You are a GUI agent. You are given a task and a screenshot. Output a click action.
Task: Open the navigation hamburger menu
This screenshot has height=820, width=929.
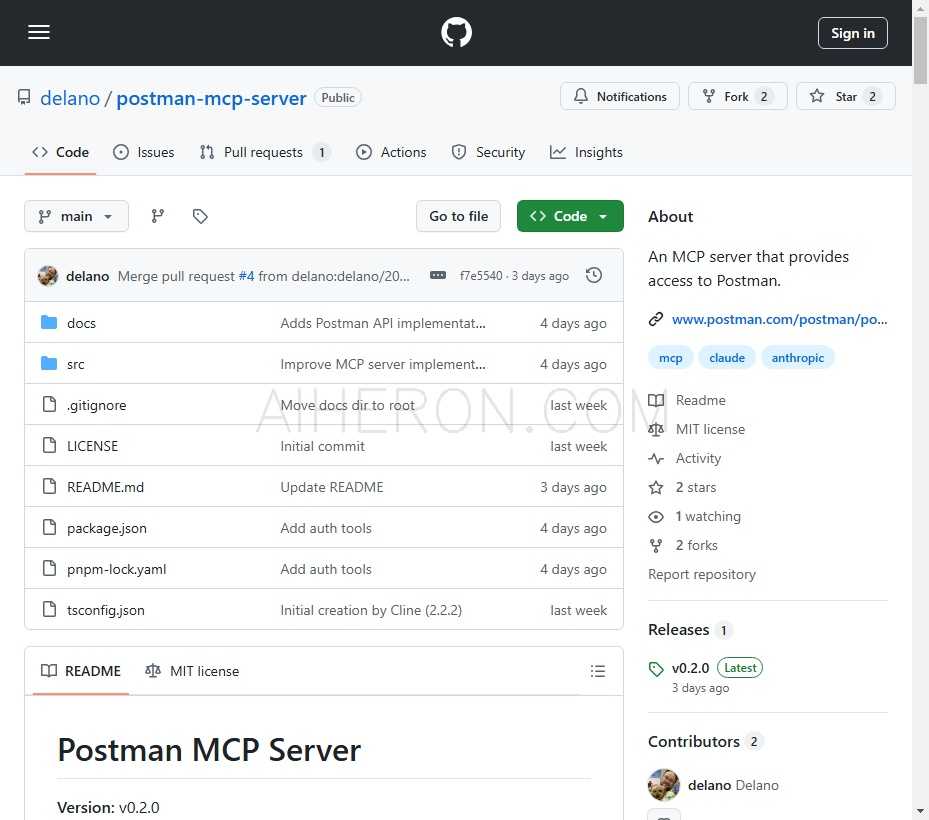[x=39, y=32]
